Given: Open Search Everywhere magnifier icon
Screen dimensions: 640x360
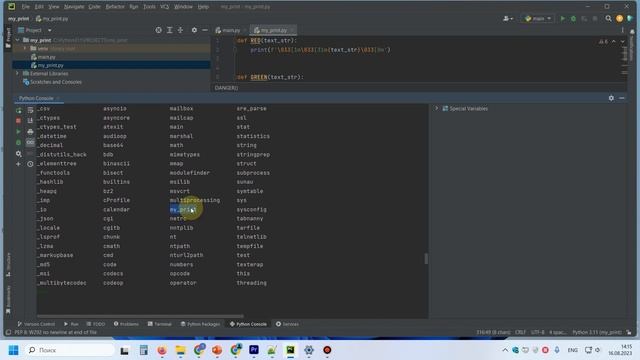Looking at the screenshot, I should coord(609,18).
